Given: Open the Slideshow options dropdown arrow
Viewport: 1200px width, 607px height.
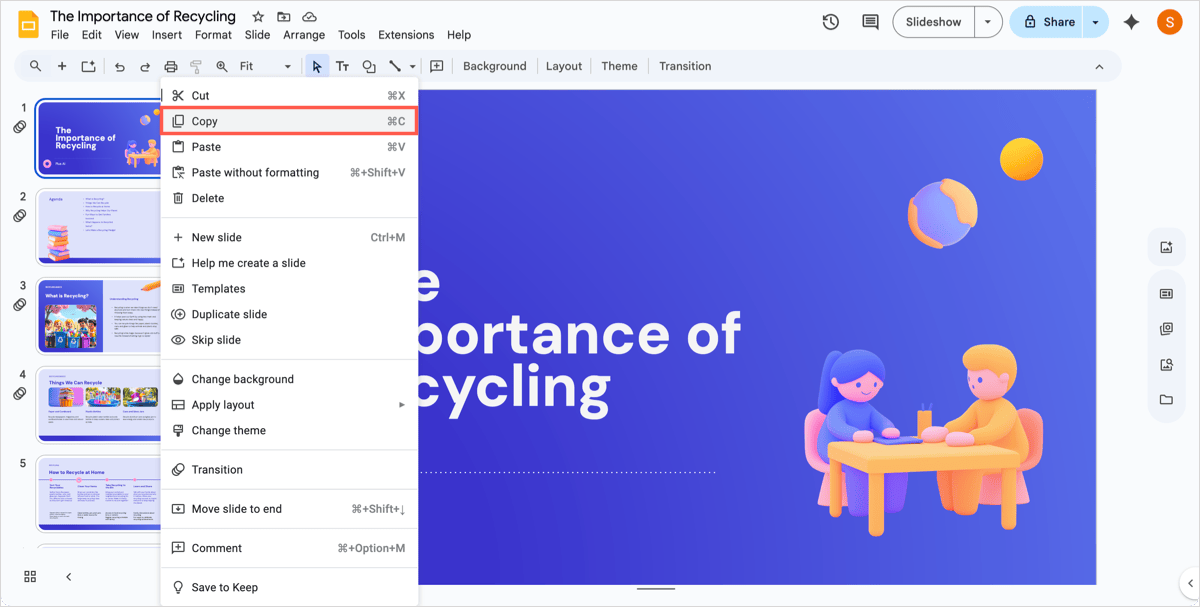Looking at the screenshot, I should (988, 22).
